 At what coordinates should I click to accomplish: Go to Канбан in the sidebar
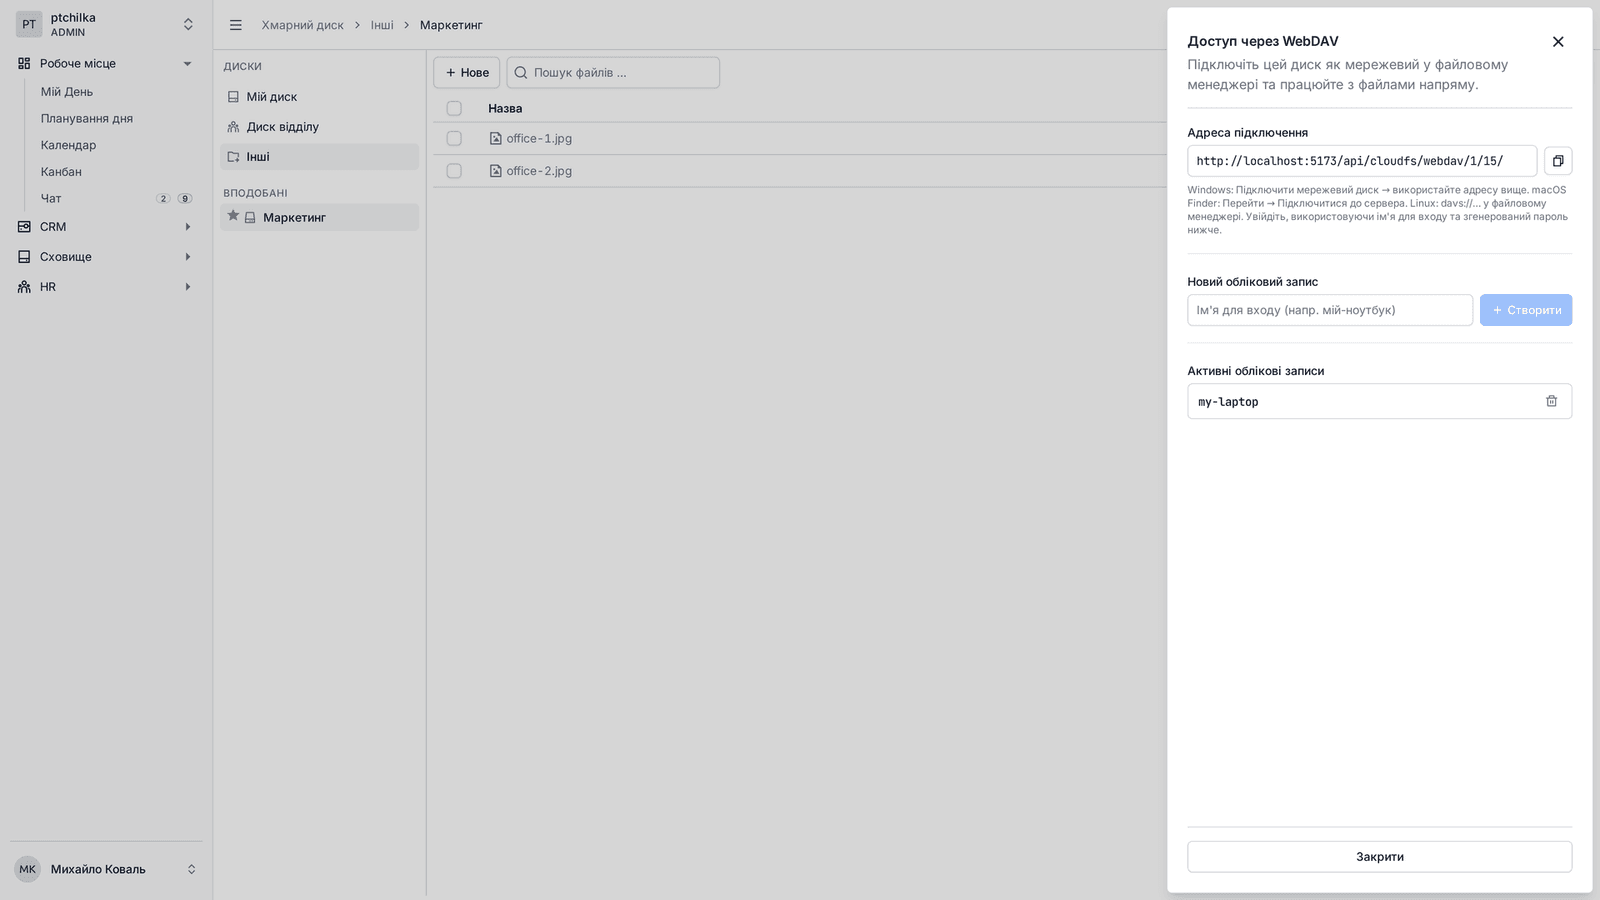click(61, 172)
